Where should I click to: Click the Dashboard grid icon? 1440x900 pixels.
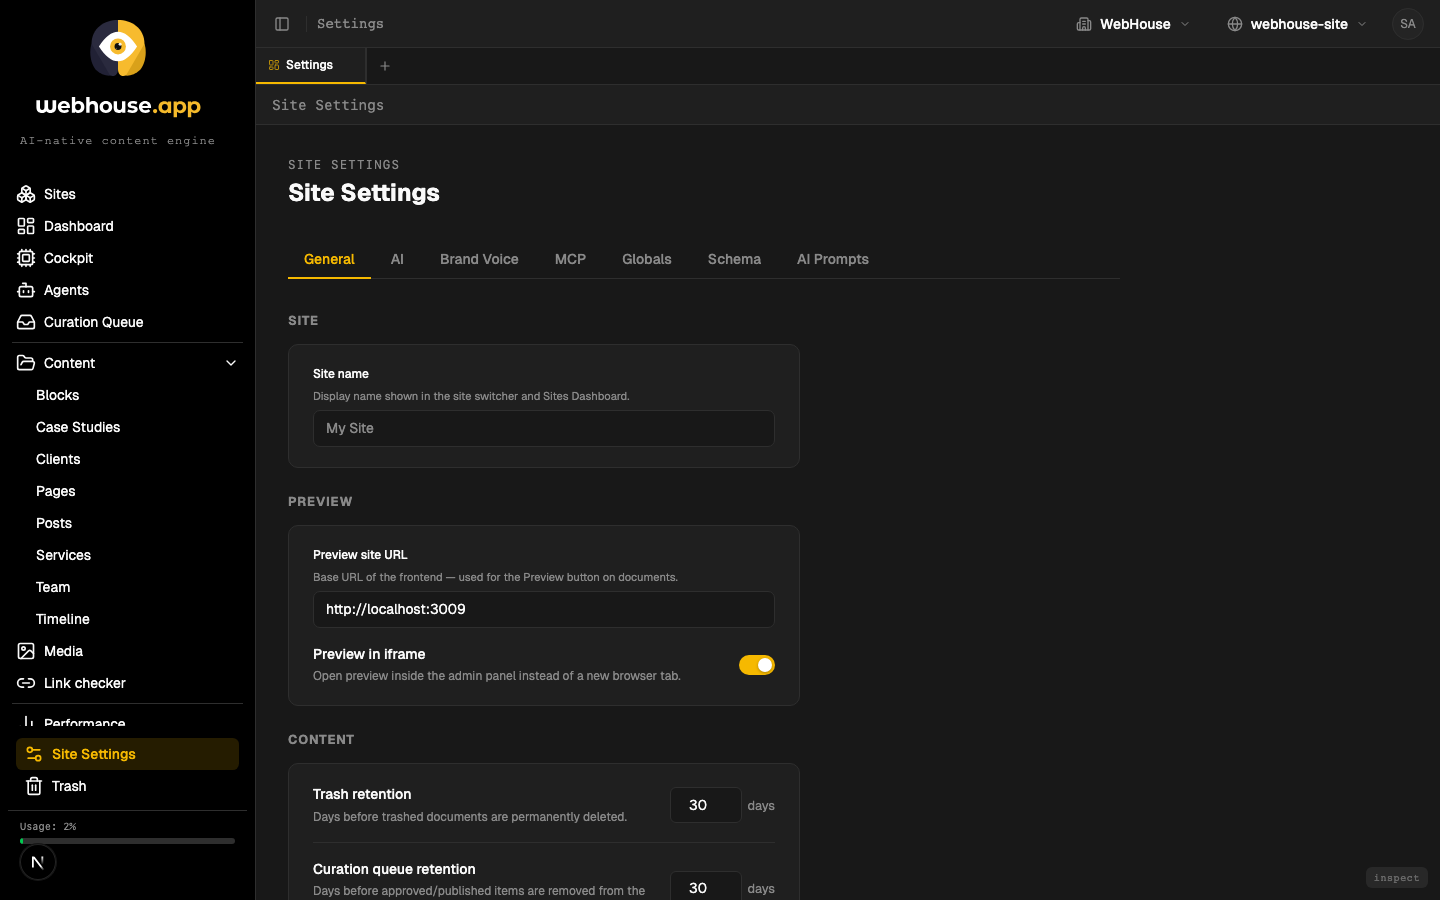(x=26, y=226)
